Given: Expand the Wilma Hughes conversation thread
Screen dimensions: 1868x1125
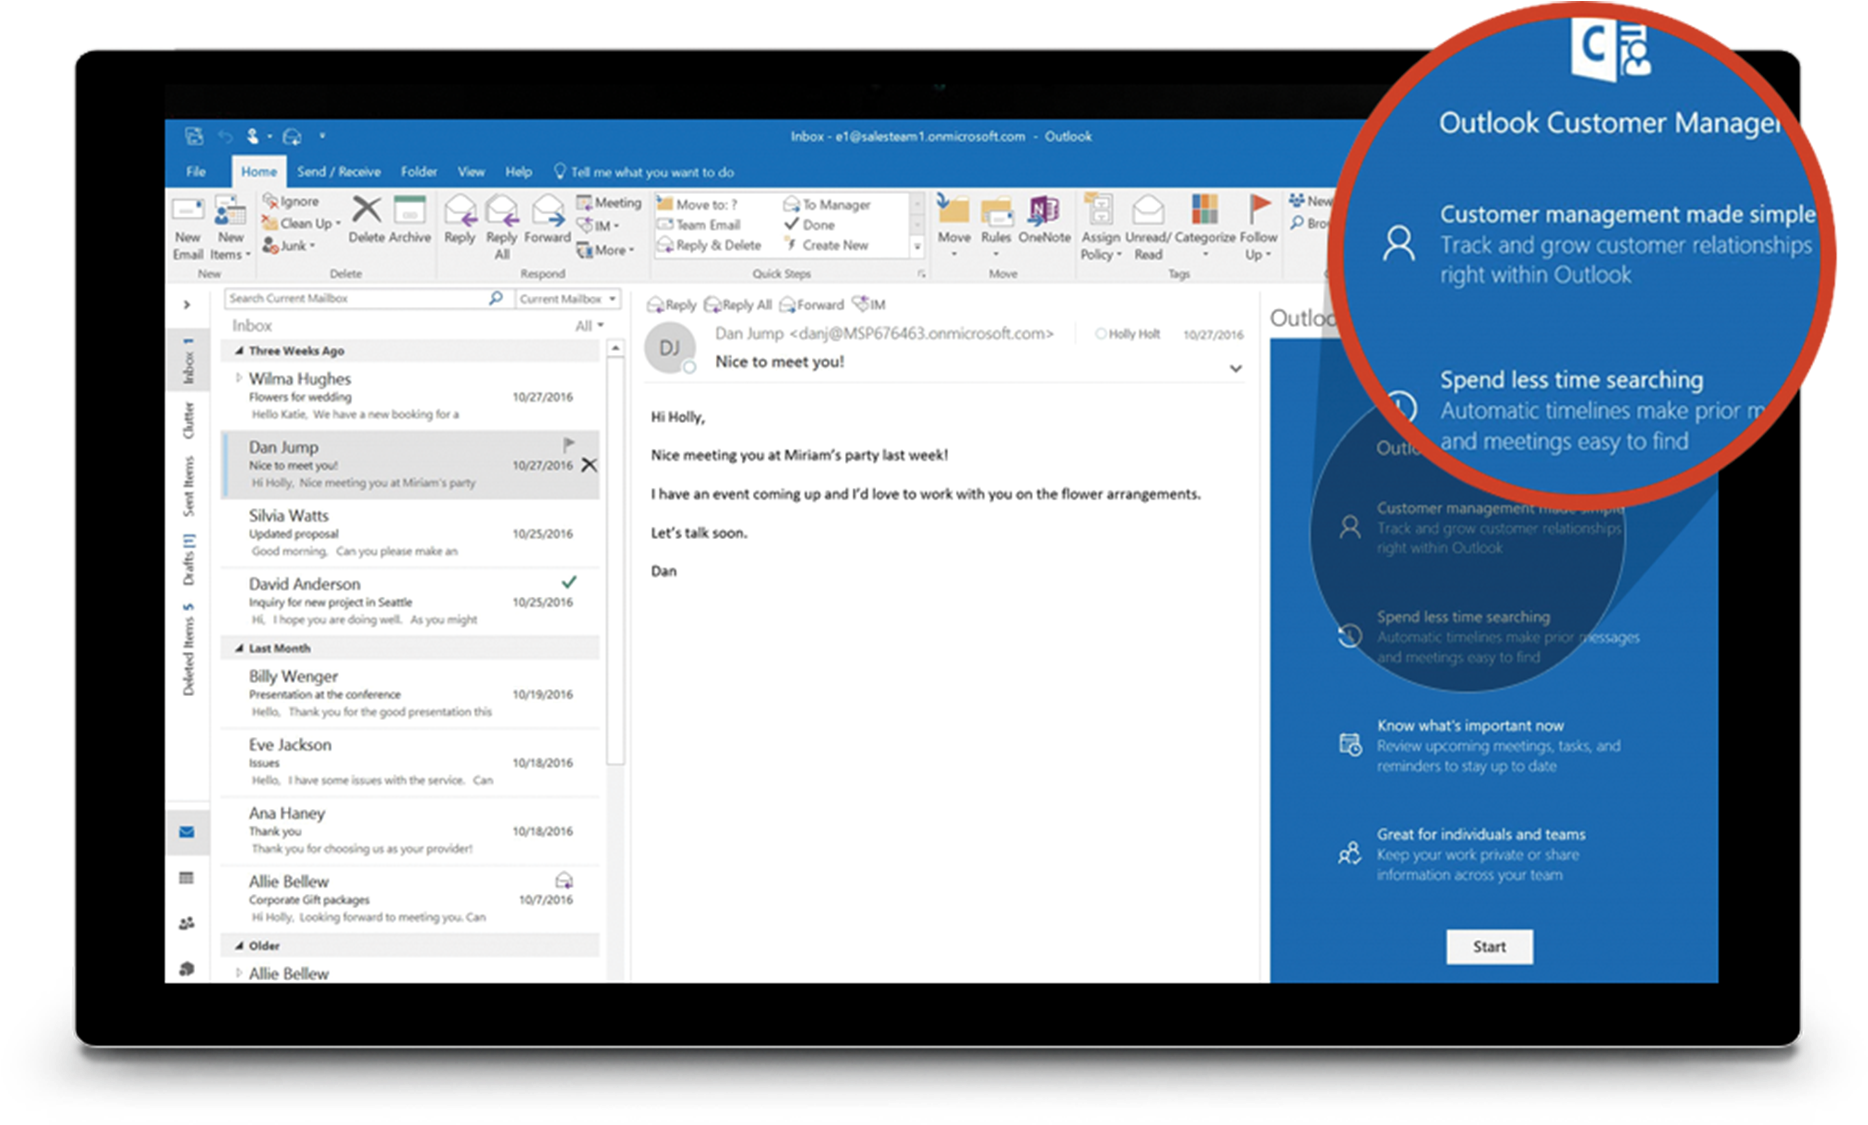Looking at the screenshot, I should (x=238, y=378).
